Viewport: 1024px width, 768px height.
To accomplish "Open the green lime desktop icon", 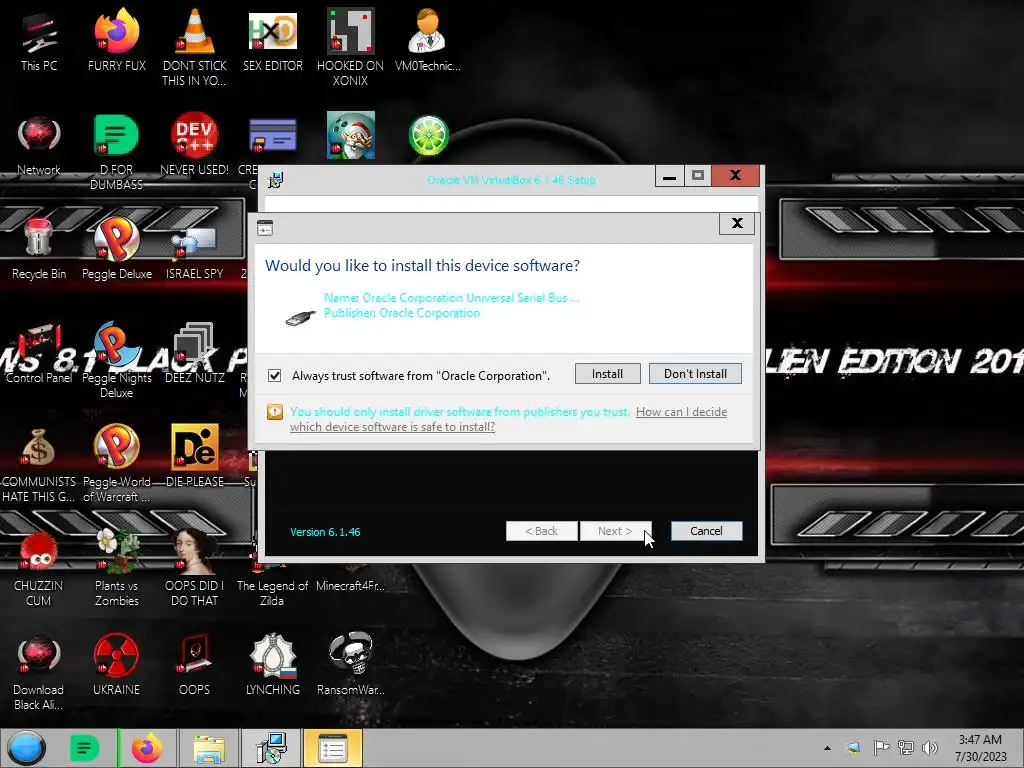I will pos(428,136).
